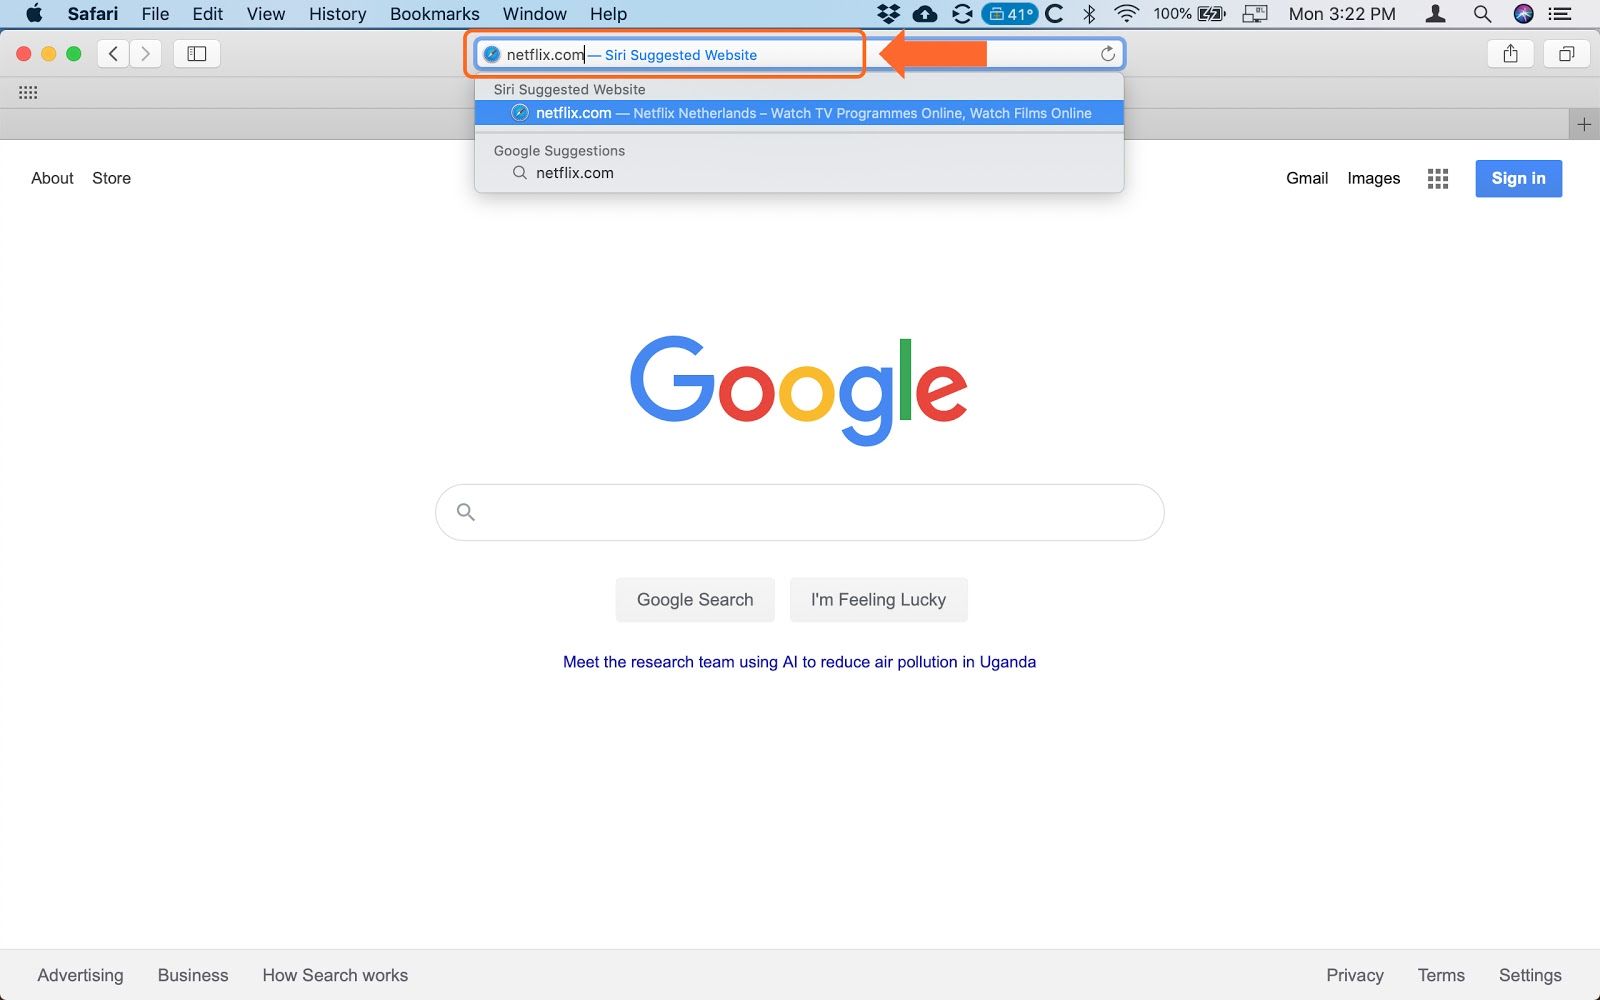Viewport: 1600px width, 1000px height.
Task: Click I'm Feeling Lucky
Action: [x=878, y=600]
